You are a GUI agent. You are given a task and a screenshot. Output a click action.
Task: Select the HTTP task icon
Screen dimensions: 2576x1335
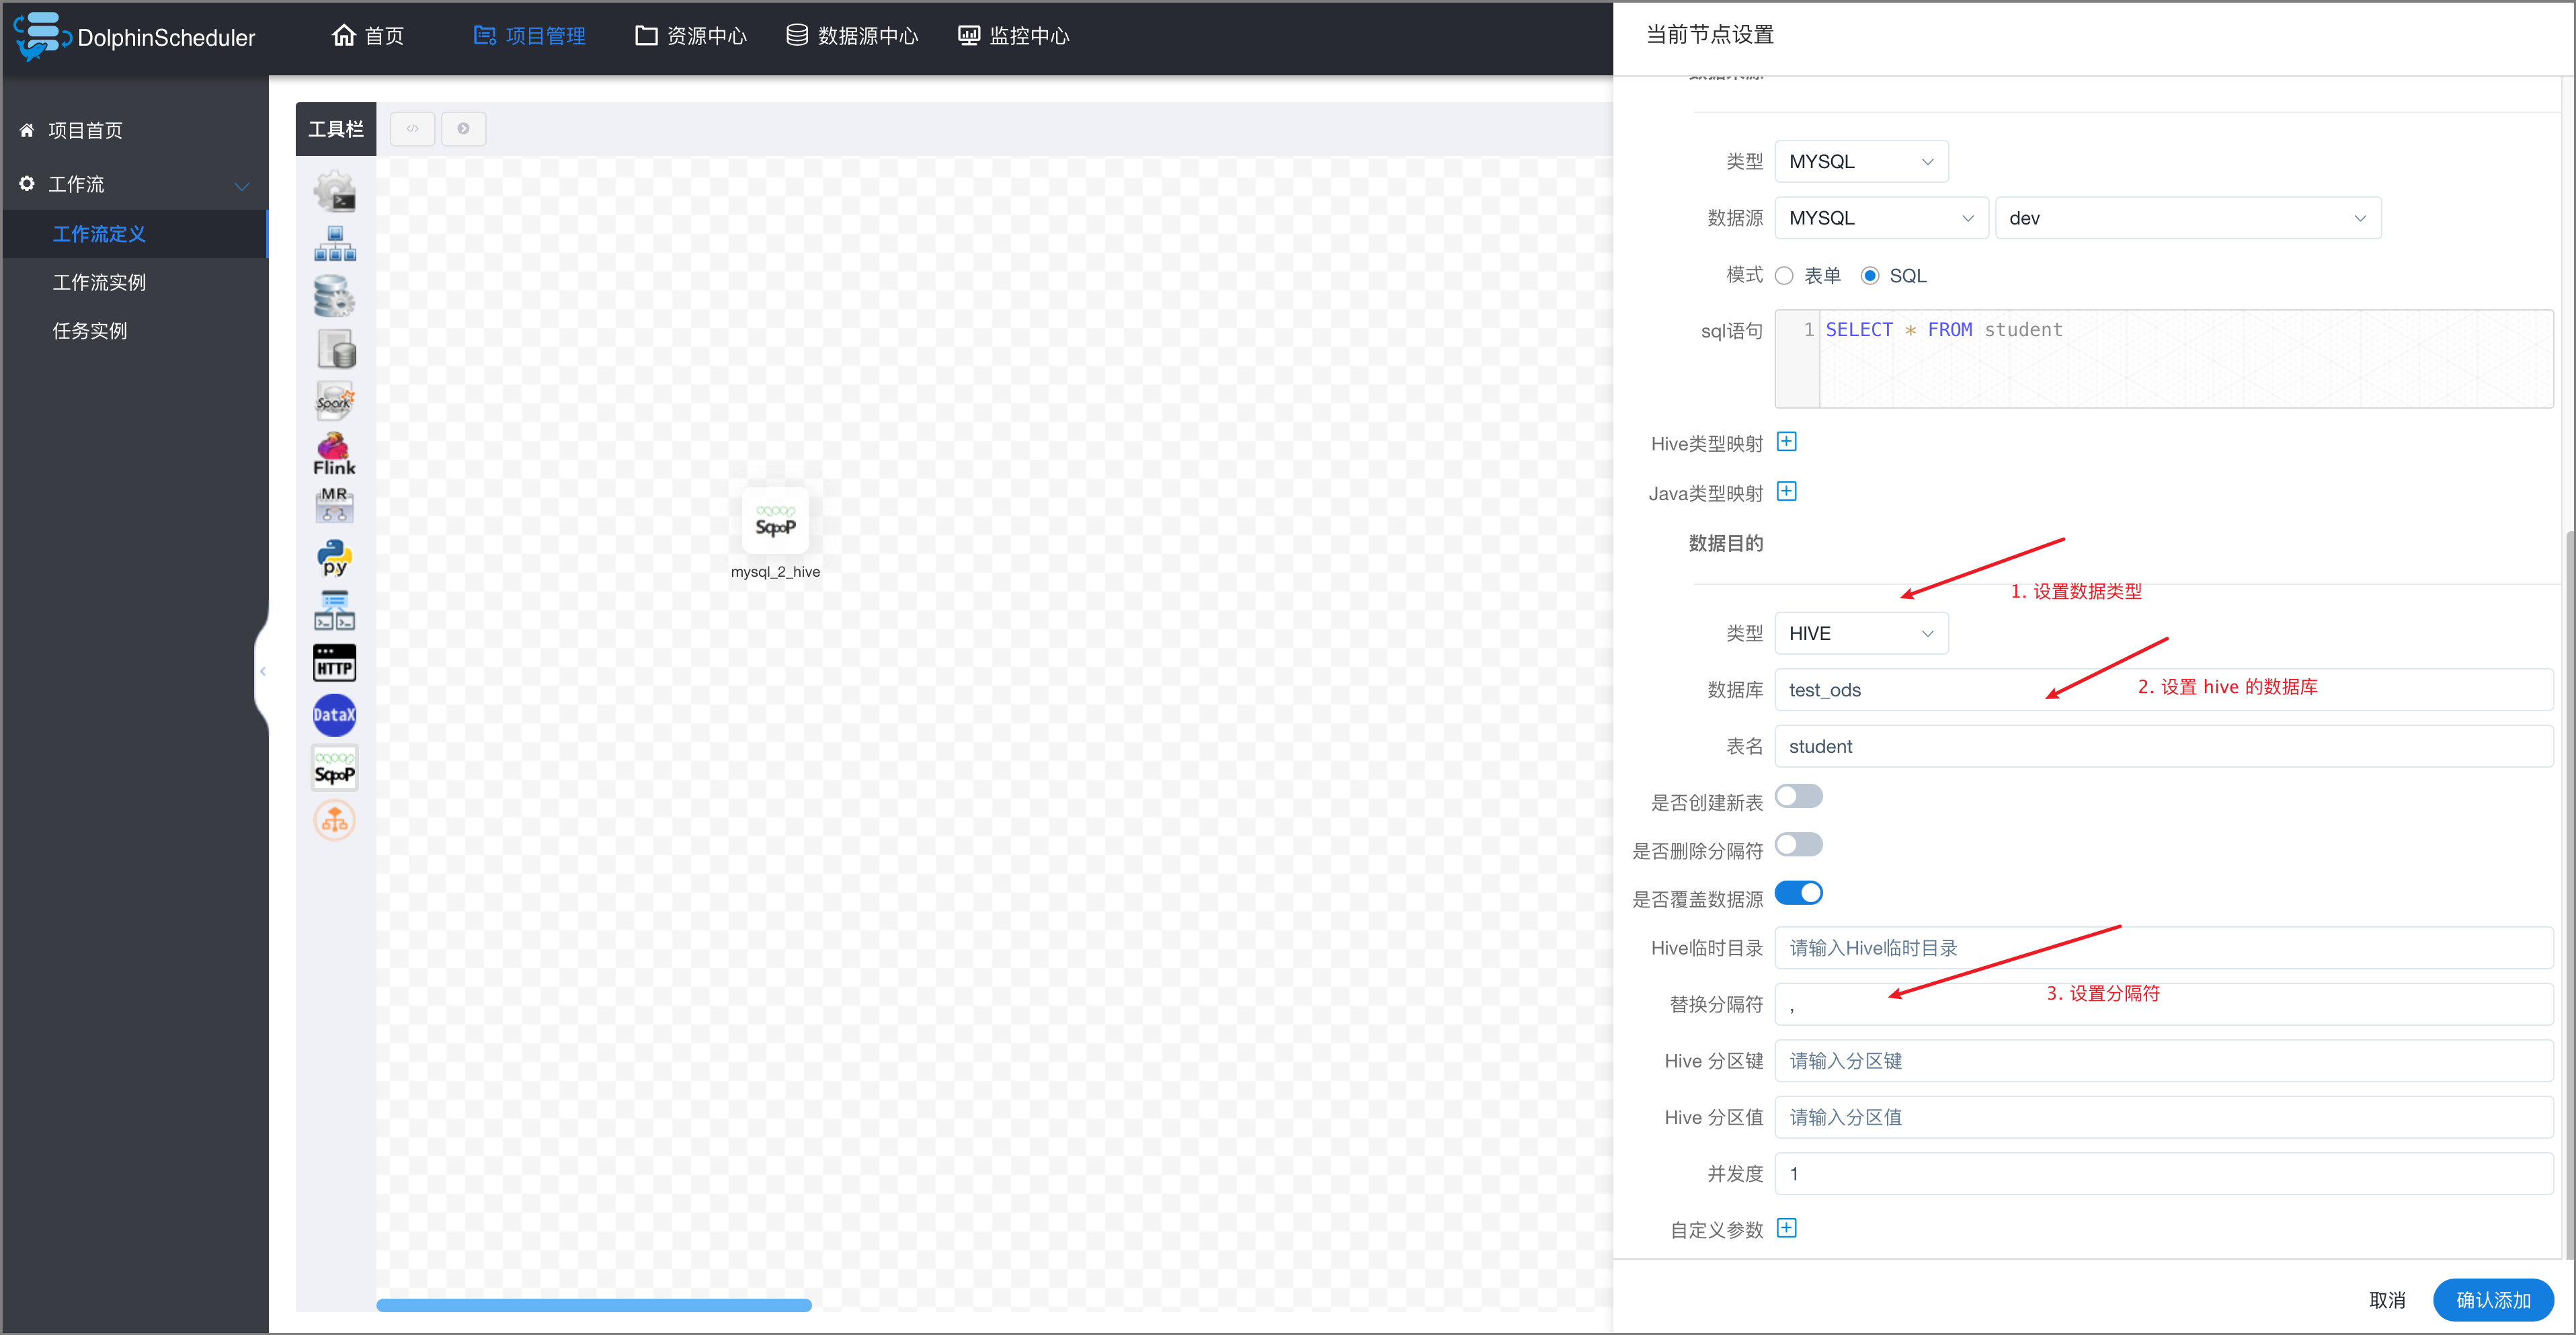pos(335,662)
